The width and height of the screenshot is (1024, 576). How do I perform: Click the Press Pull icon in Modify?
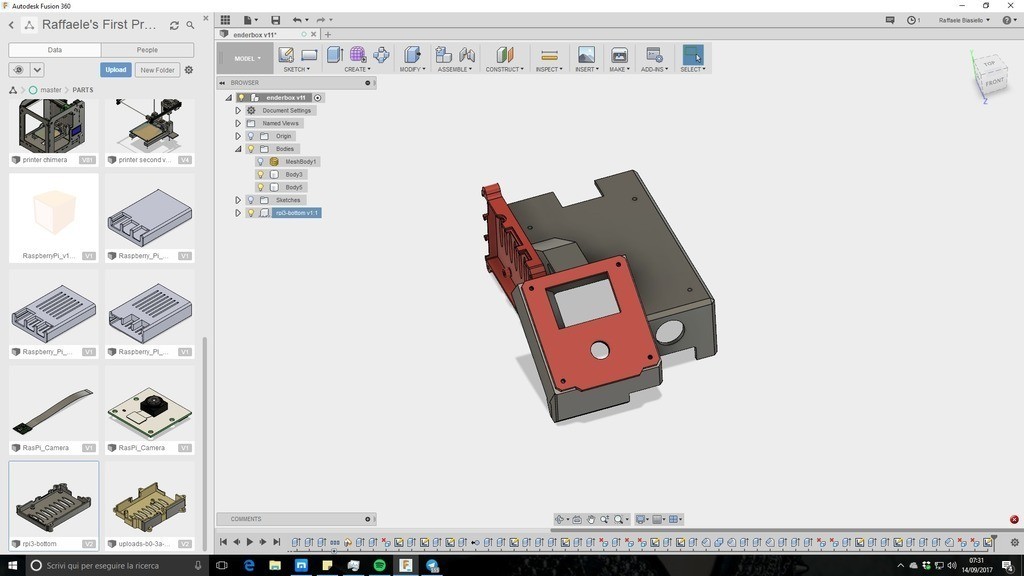411,55
